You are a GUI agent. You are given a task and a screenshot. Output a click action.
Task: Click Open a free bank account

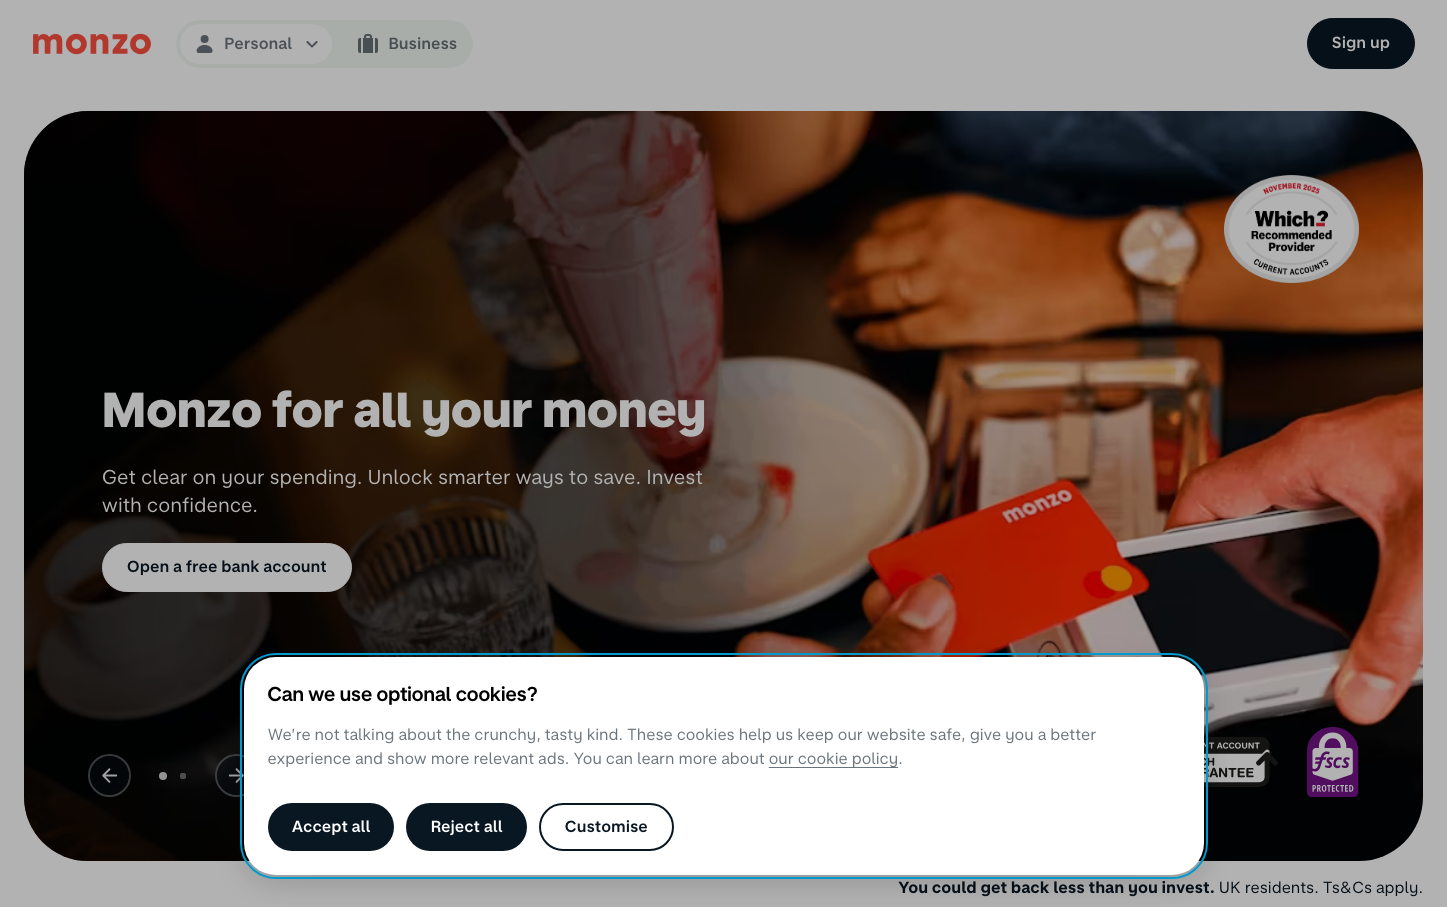click(227, 567)
